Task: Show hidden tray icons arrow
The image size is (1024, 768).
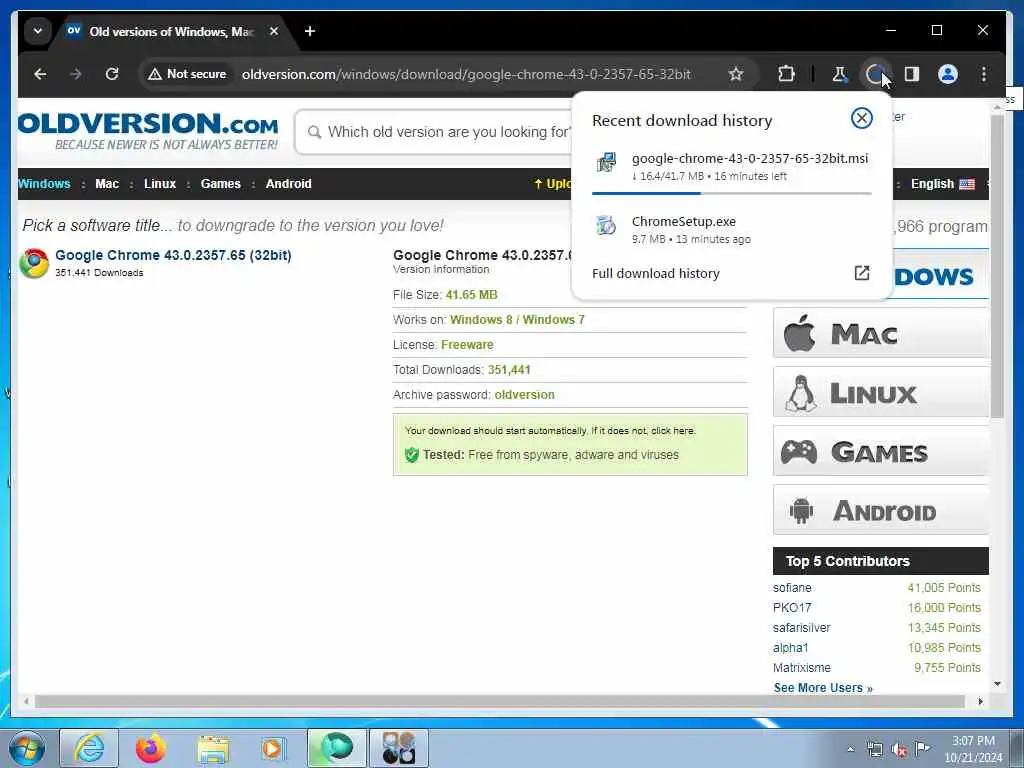Action: coord(850,750)
